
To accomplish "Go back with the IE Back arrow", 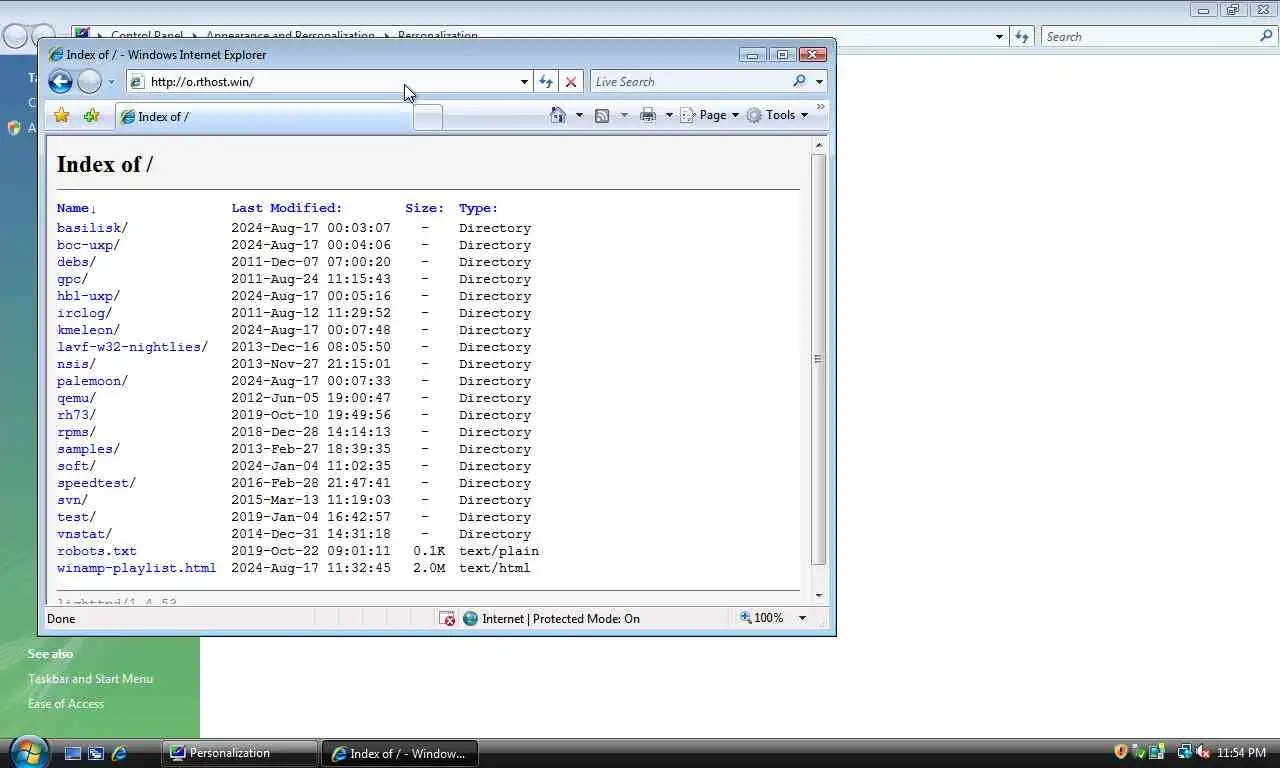I will [x=60, y=82].
